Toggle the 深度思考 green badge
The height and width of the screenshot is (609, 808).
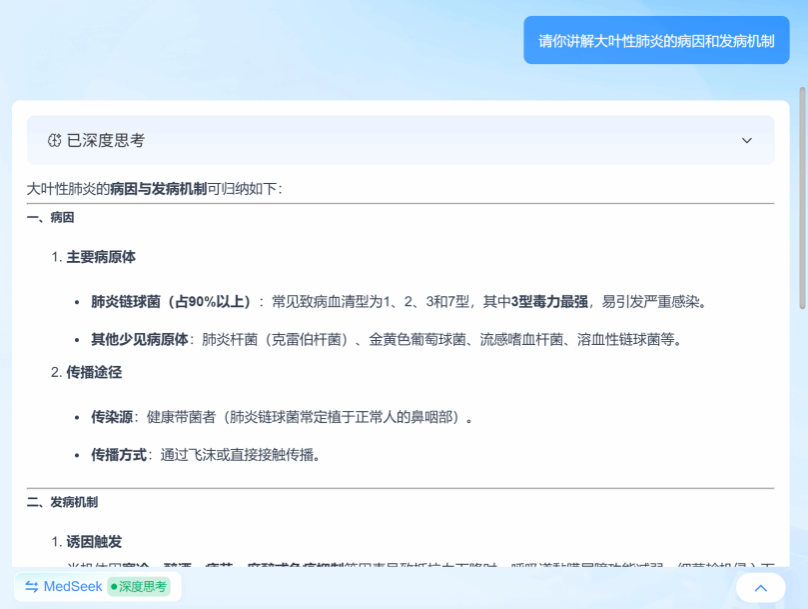139,586
